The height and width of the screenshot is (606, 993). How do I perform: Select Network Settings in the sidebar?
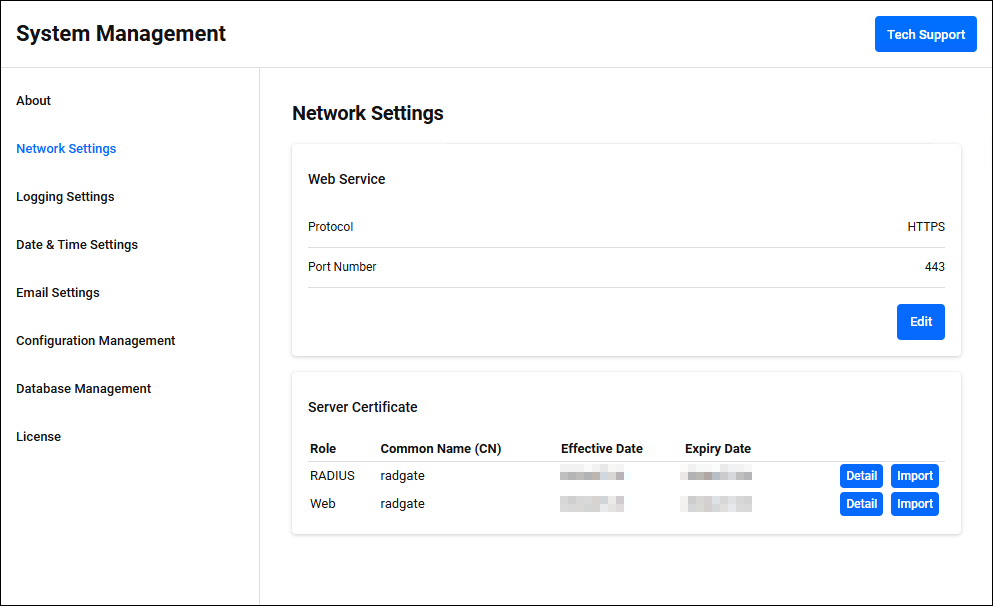(66, 149)
